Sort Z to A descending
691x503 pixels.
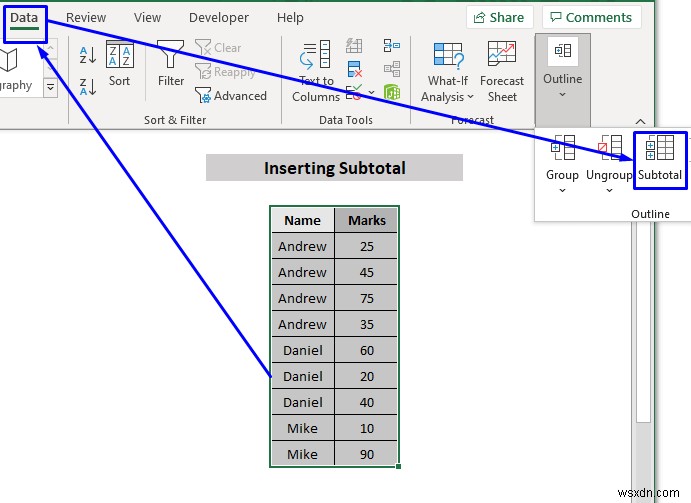pyautogui.click(x=88, y=86)
